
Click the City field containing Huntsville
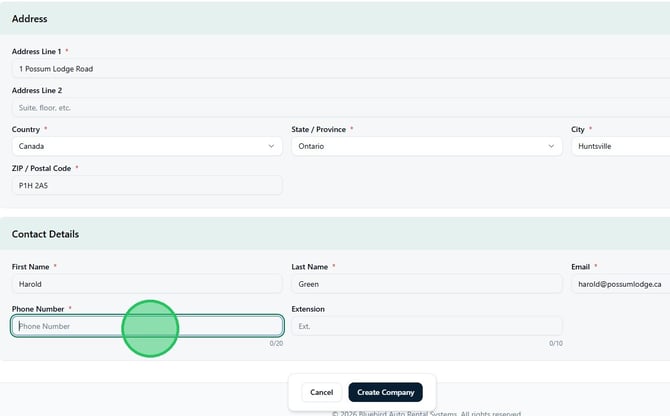point(620,146)
